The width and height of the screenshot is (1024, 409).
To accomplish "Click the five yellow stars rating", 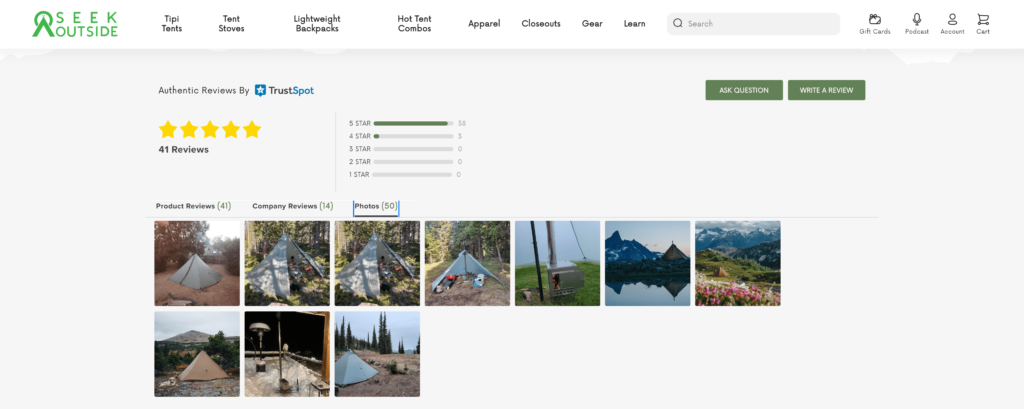I will pyautogui.click(x=209, y=130).
